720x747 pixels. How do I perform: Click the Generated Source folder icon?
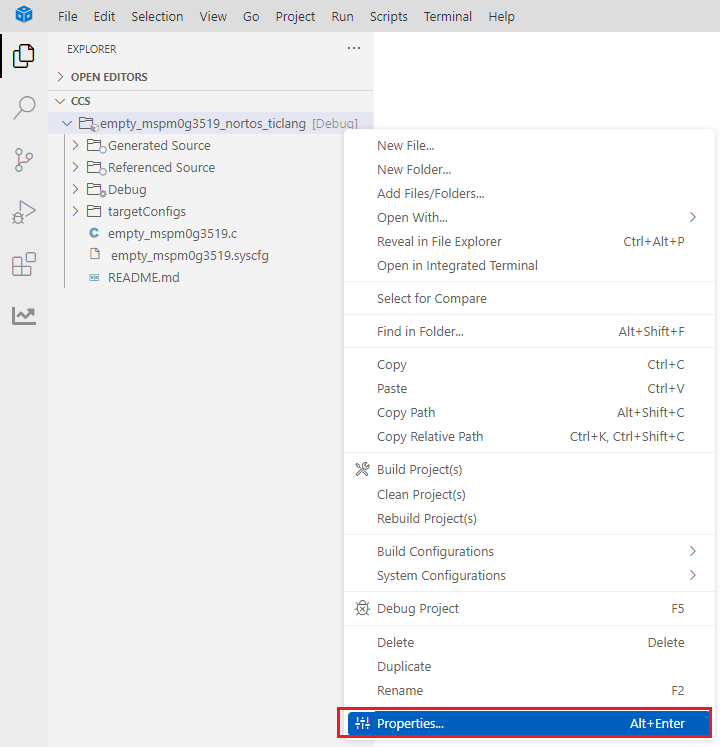click(96, 145)
